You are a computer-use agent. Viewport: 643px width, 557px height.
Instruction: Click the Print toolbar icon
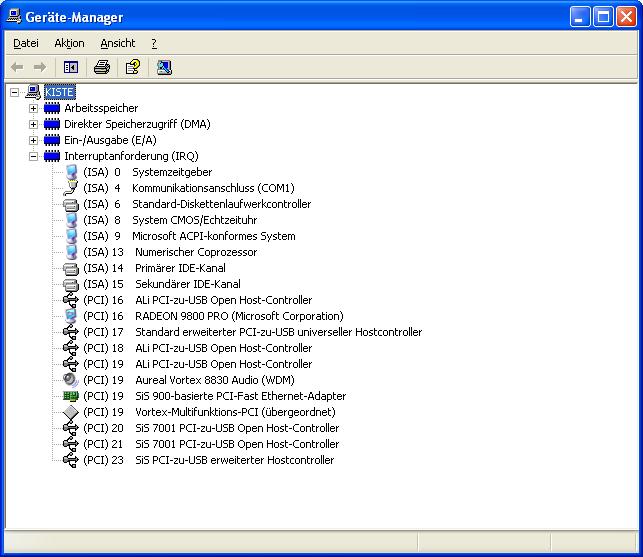102,67
